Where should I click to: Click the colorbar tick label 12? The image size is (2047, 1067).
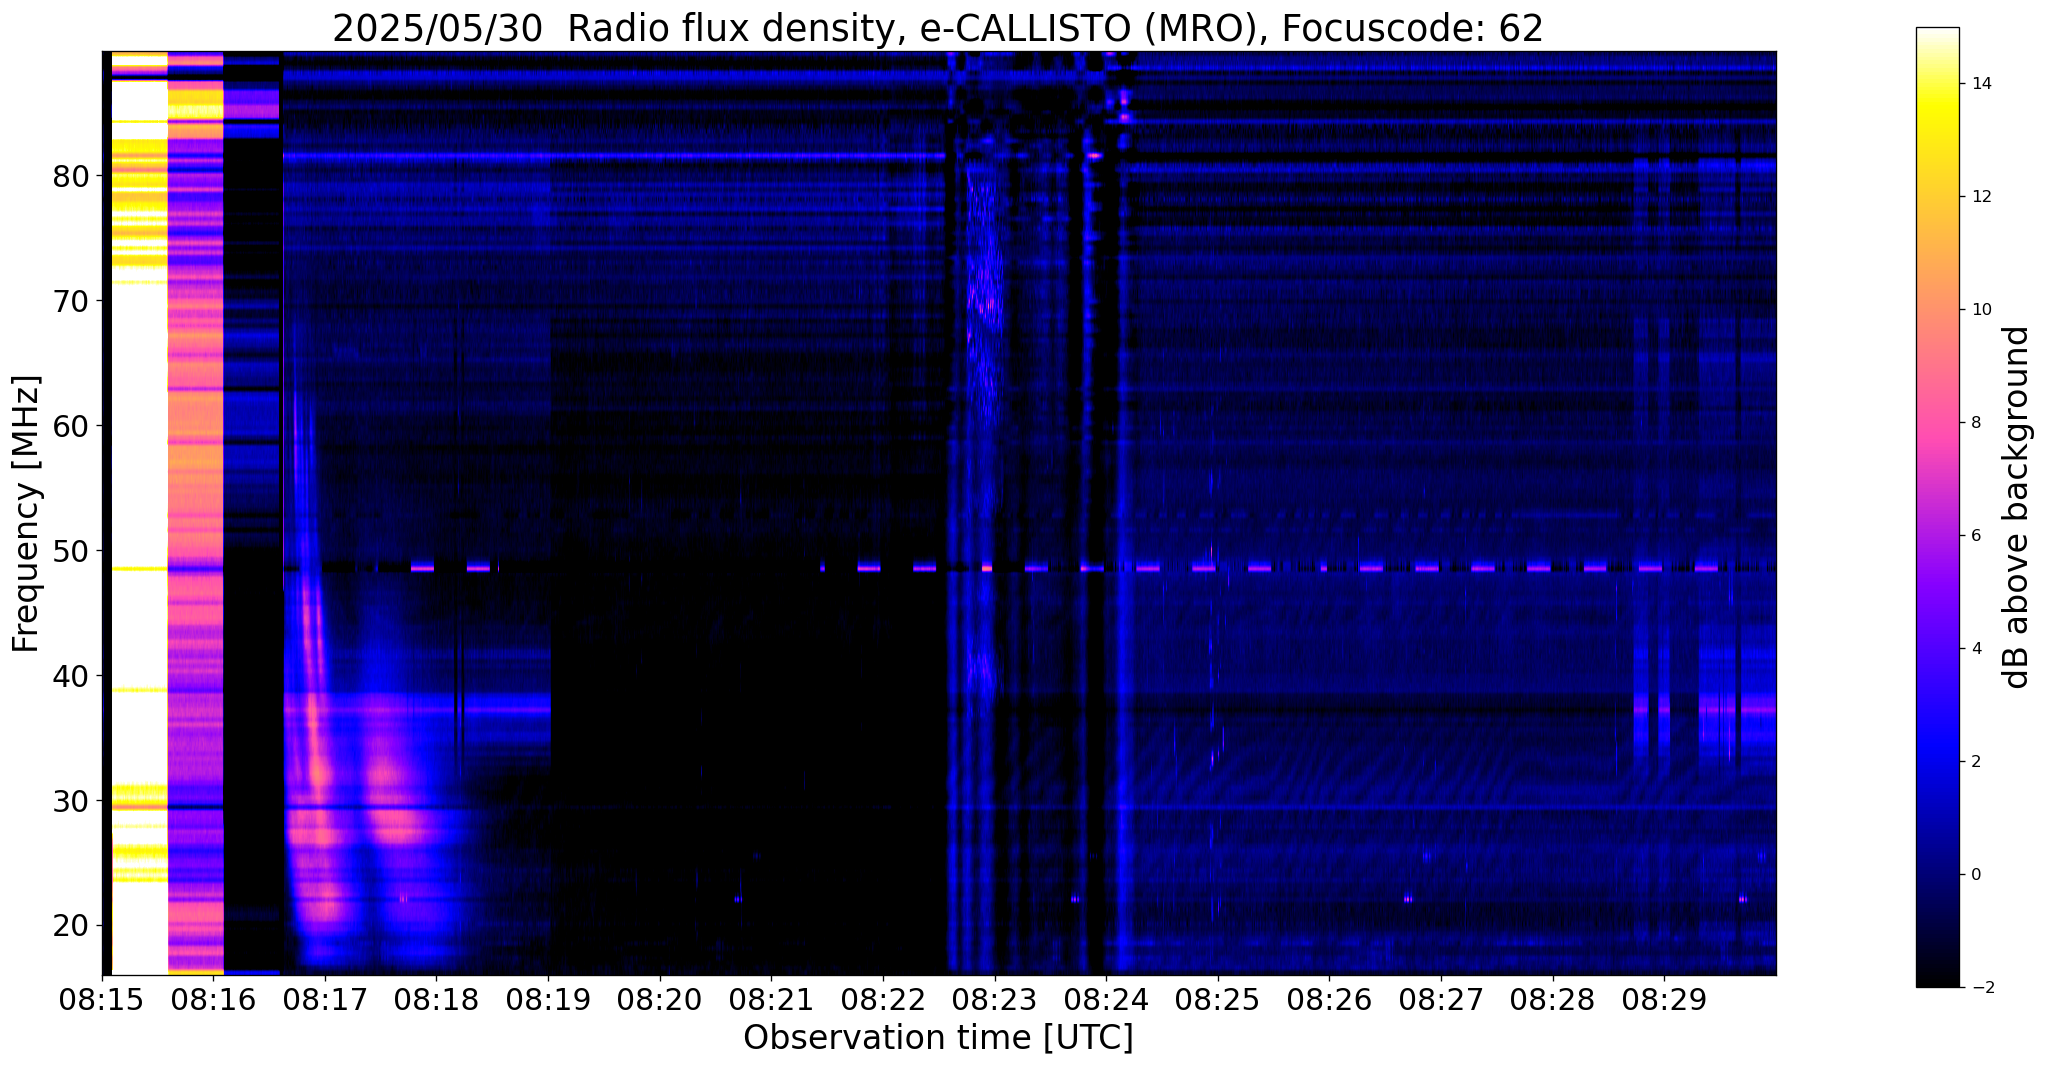[1980, 197]
